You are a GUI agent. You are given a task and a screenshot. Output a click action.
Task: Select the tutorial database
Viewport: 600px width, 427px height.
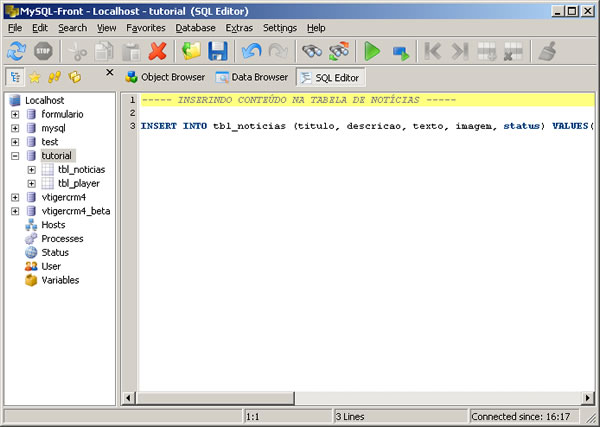click(57, 156)
